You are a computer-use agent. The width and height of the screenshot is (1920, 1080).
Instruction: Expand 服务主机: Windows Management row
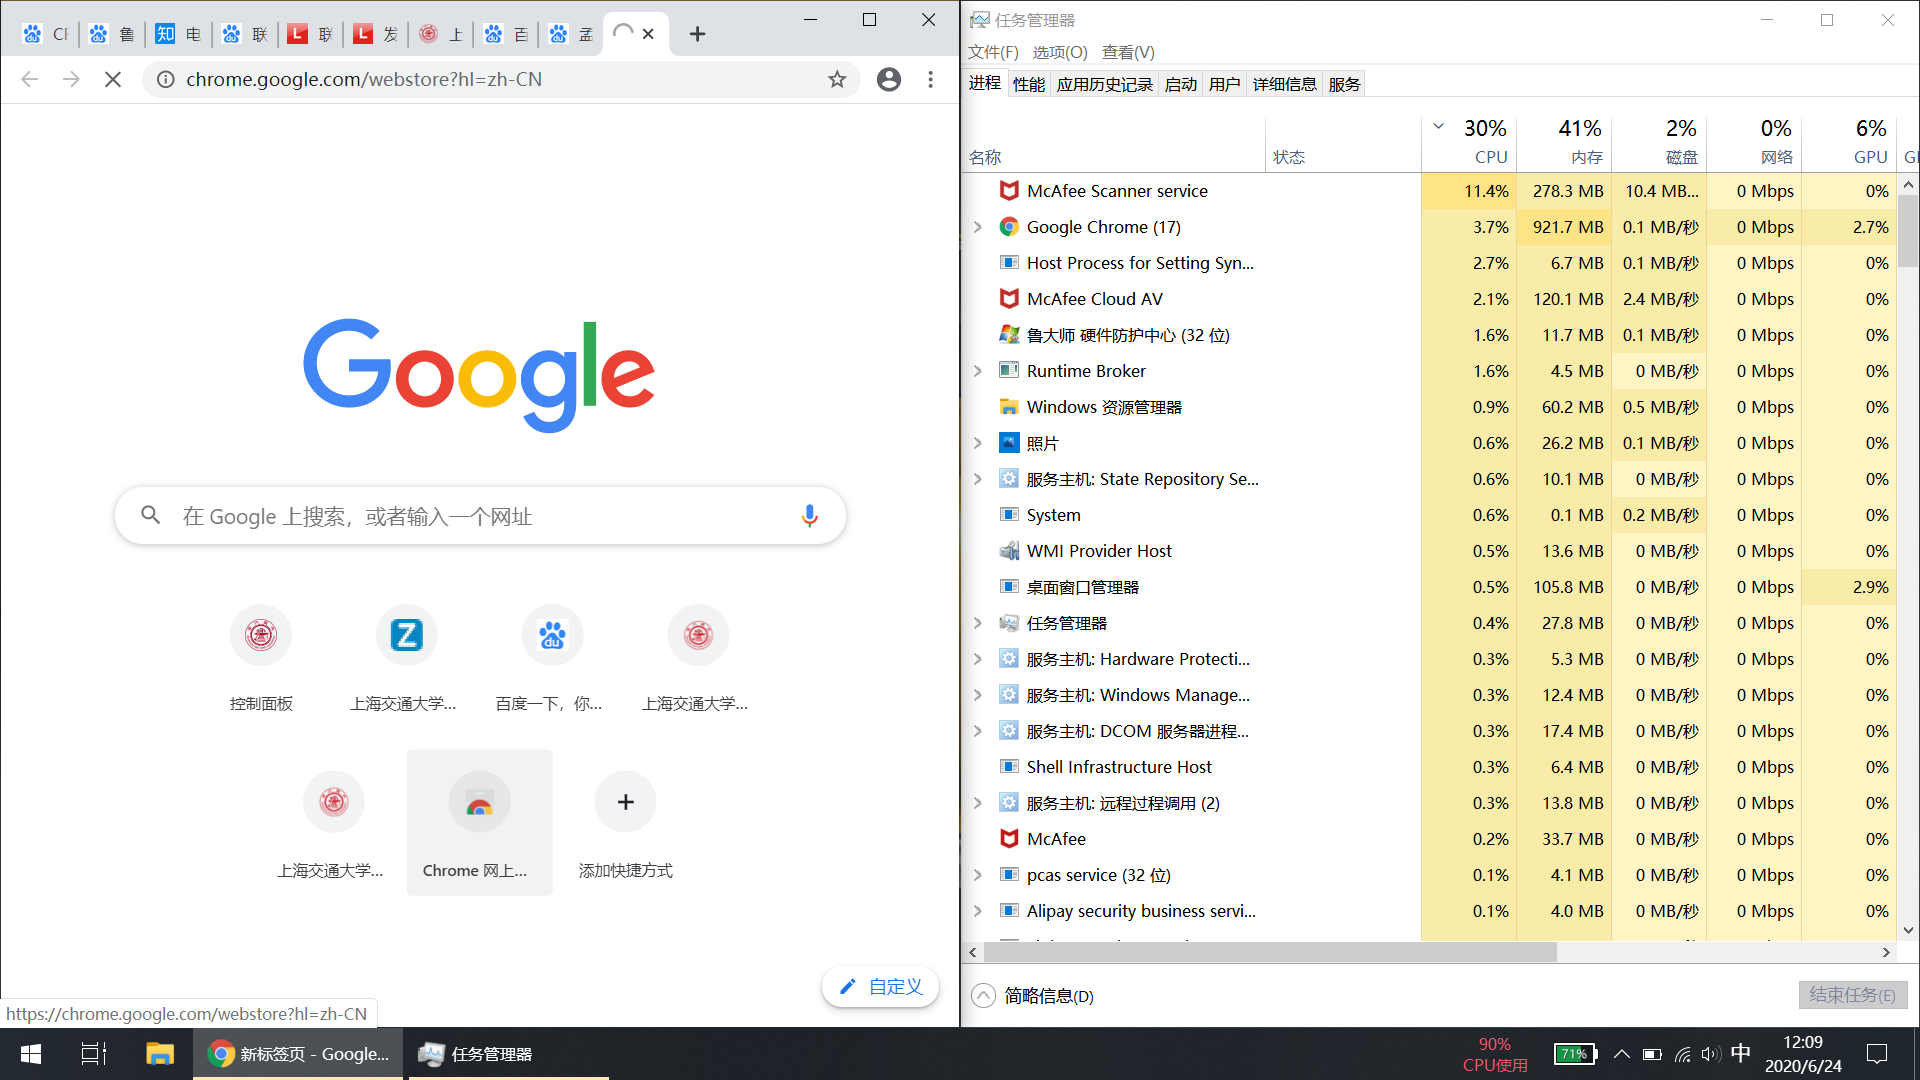[x=978, y=695]
